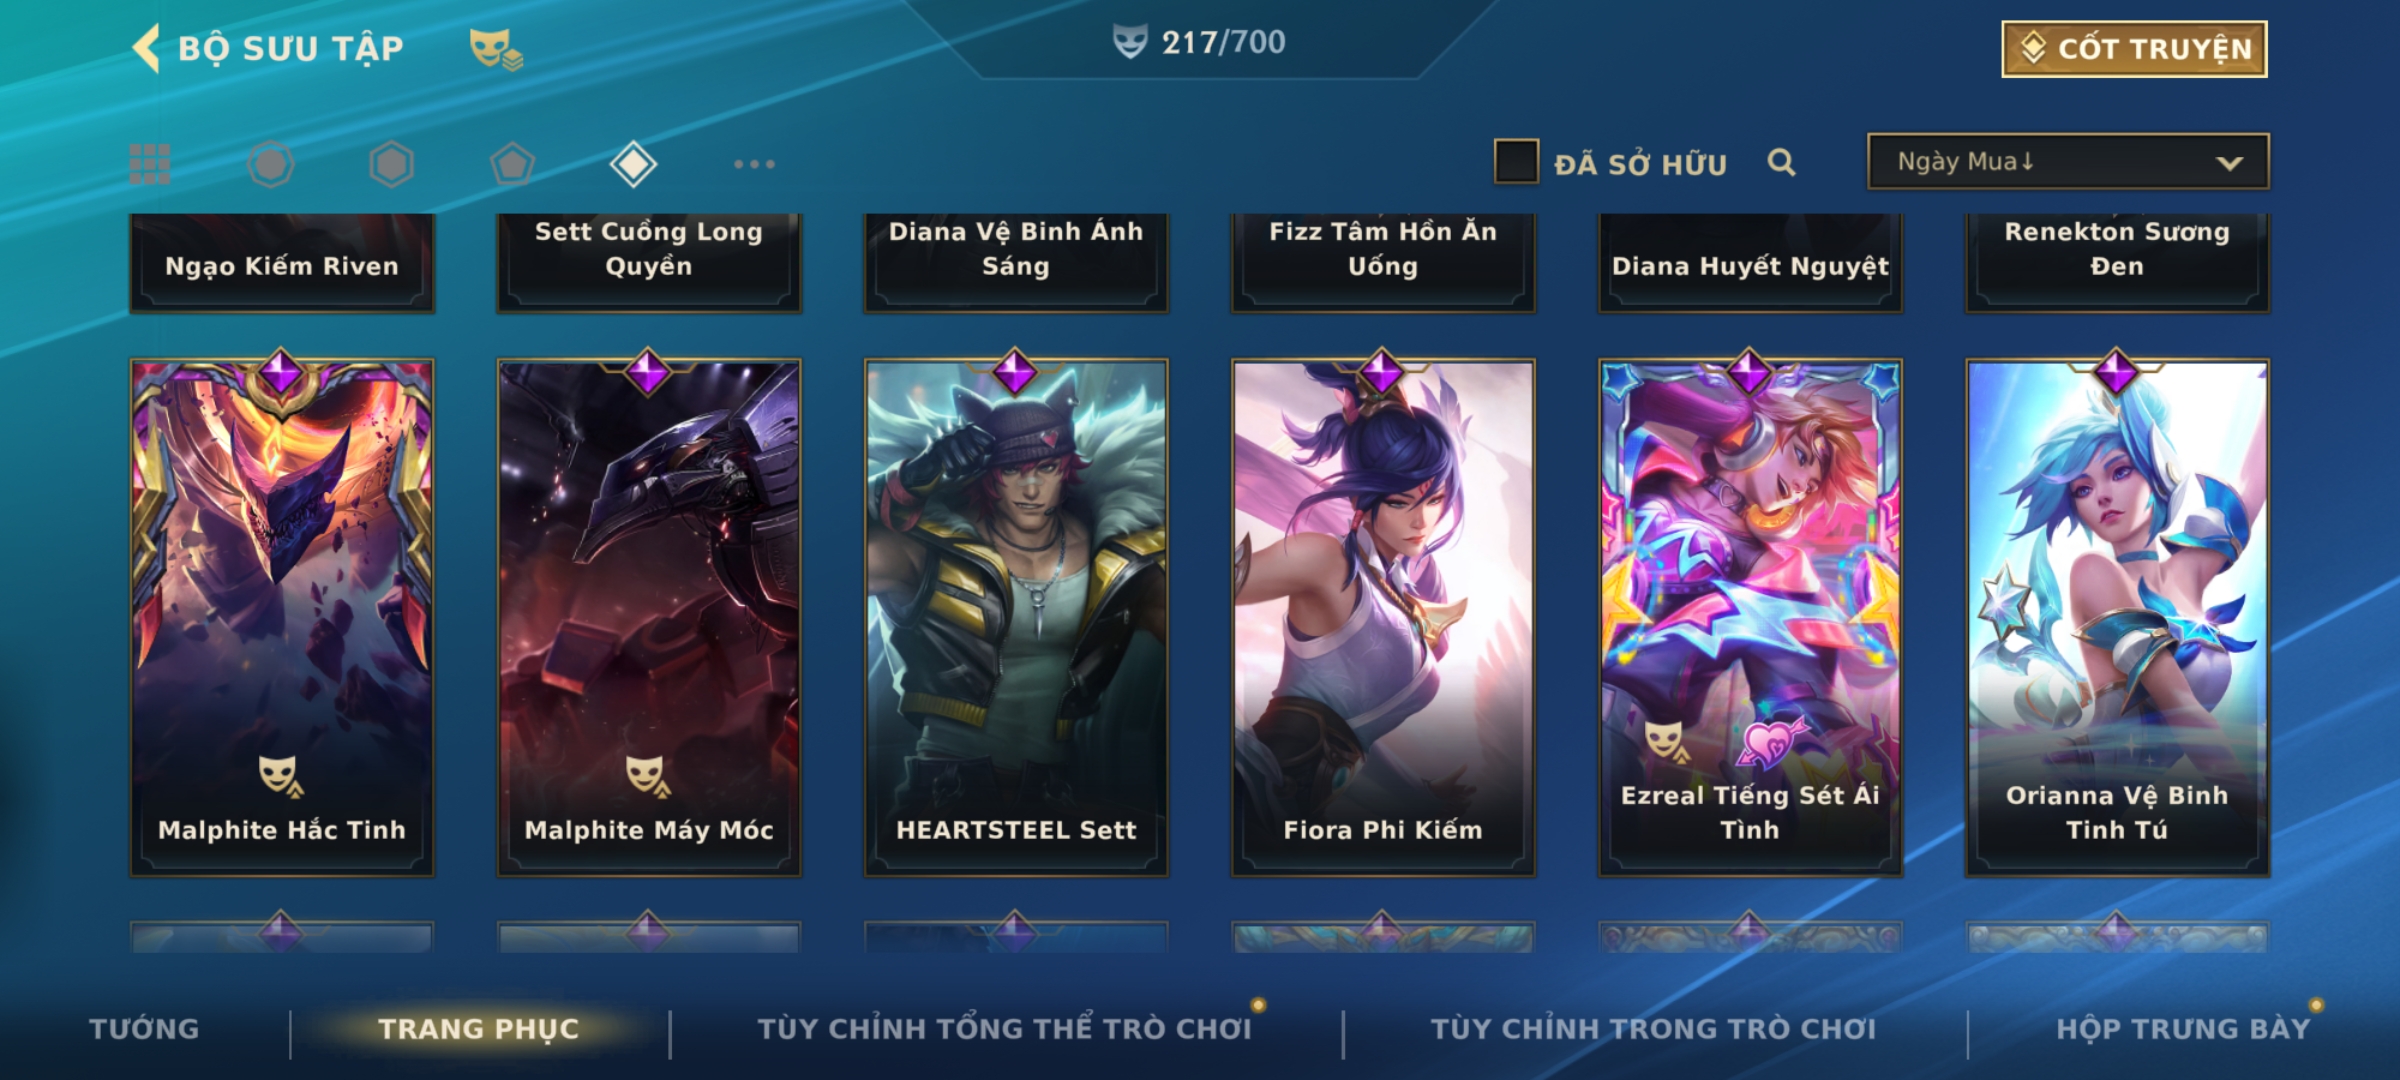Open the skin search magnifier

(x=1781, y=162)
